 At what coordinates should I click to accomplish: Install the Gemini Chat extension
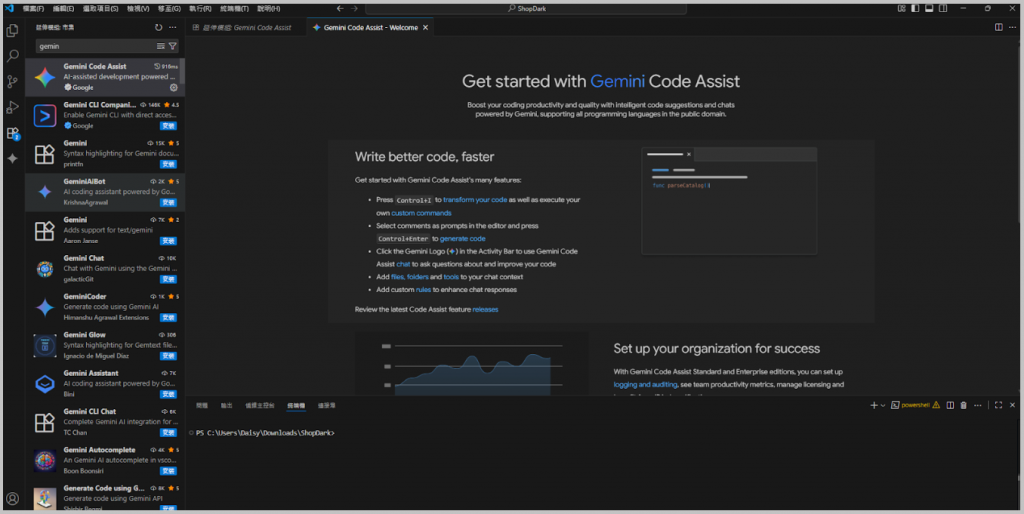coord(168,280)
